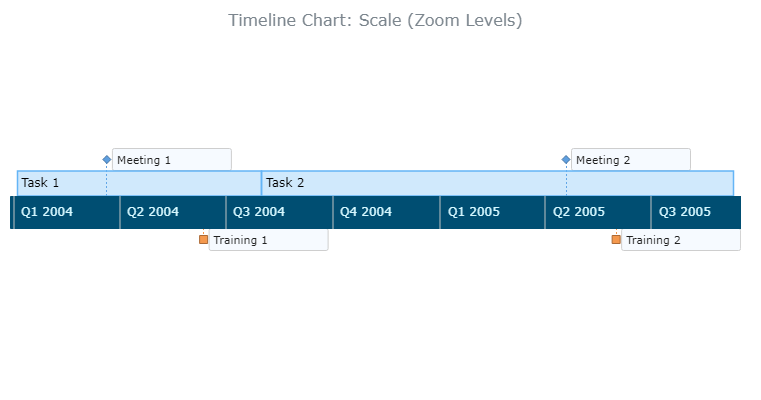Click the Q4 2004 axis segment
Screen dimensions: 761x400
pos(386,212)
